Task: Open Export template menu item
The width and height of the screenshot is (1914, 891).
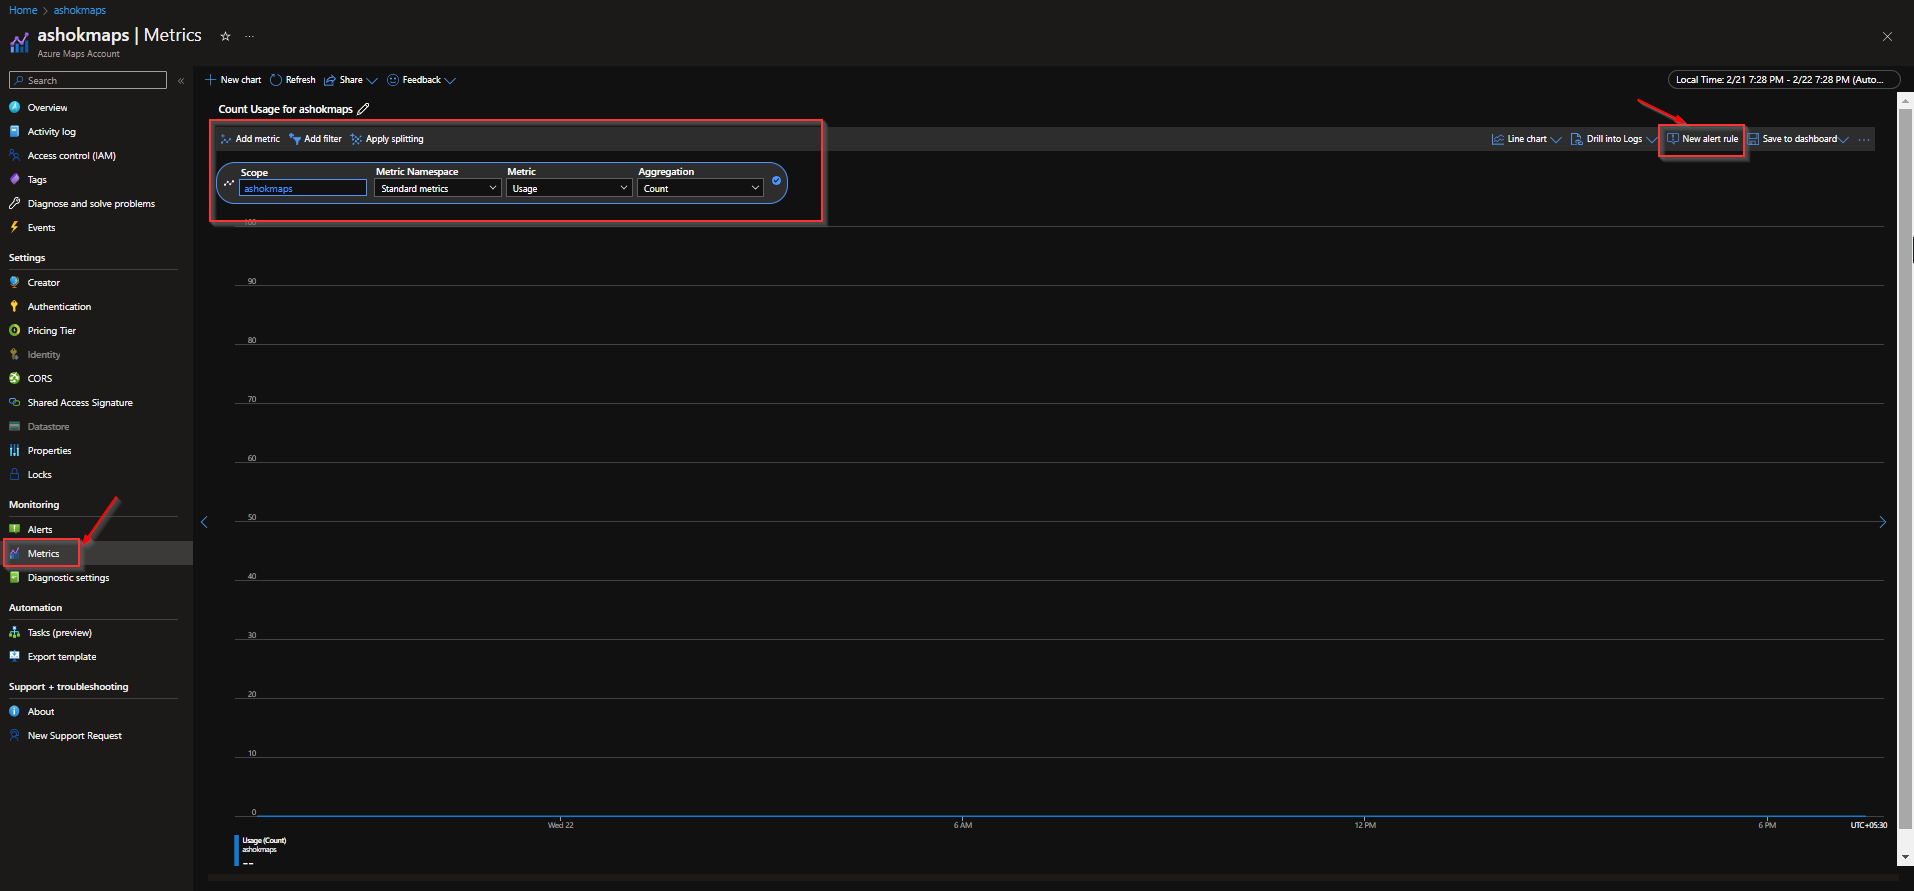Action: click(x=62, y=656)
